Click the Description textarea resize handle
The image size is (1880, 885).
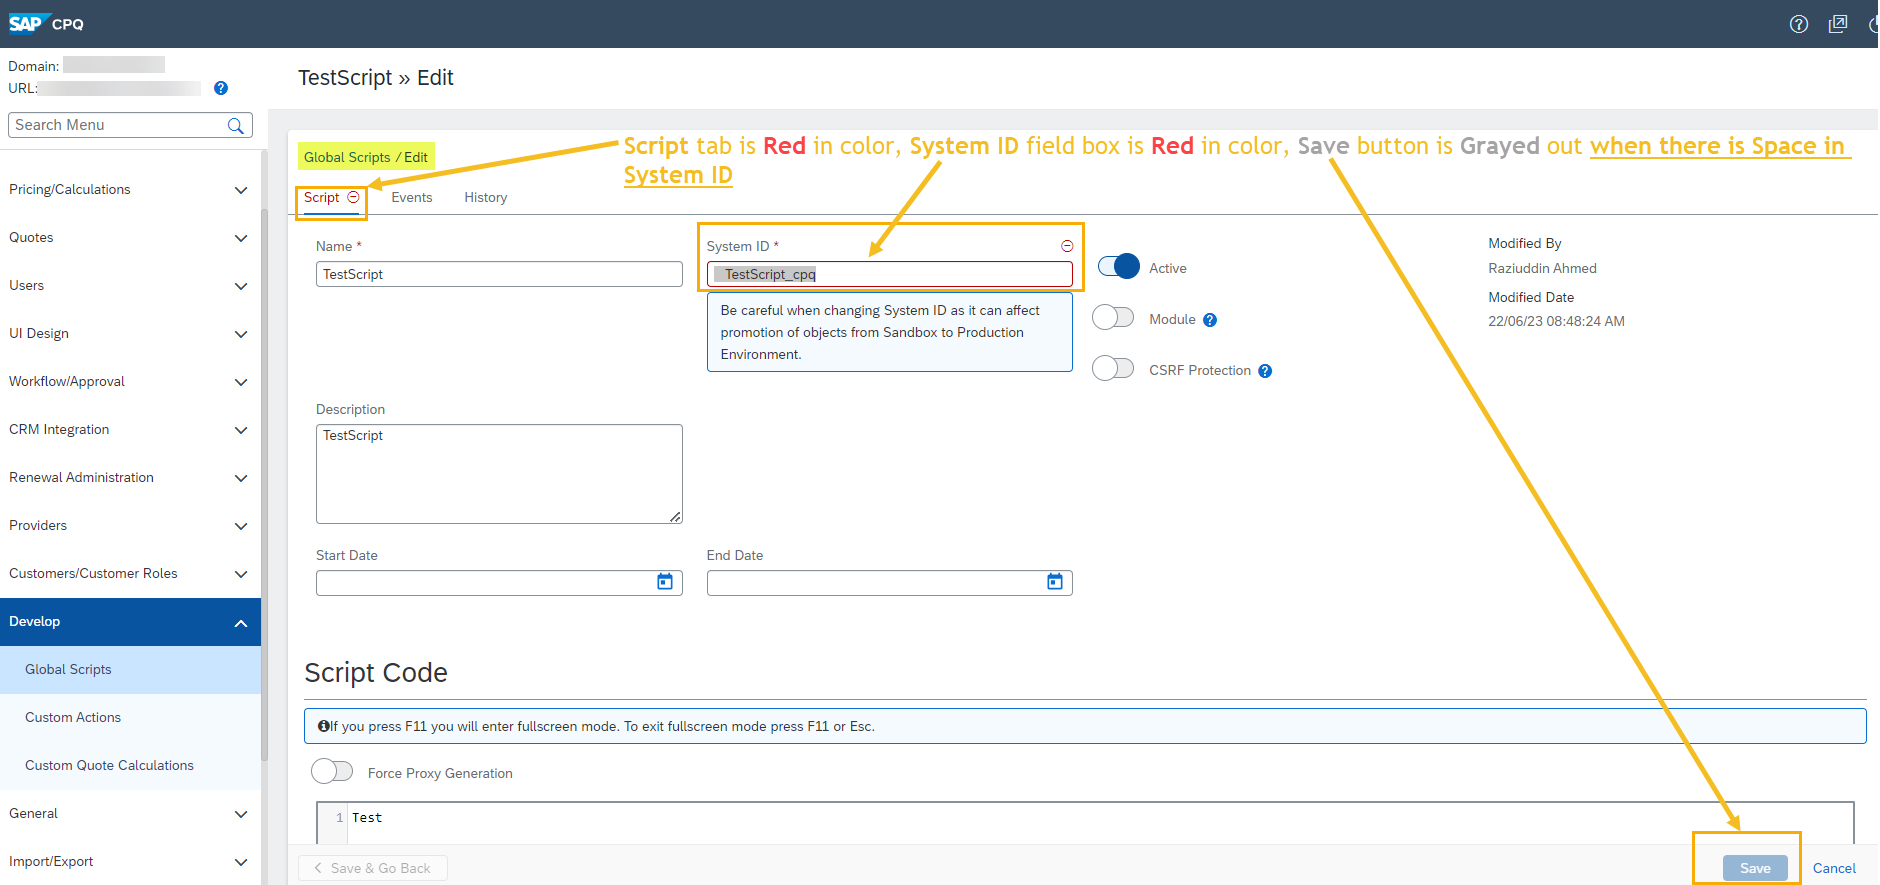676,517
